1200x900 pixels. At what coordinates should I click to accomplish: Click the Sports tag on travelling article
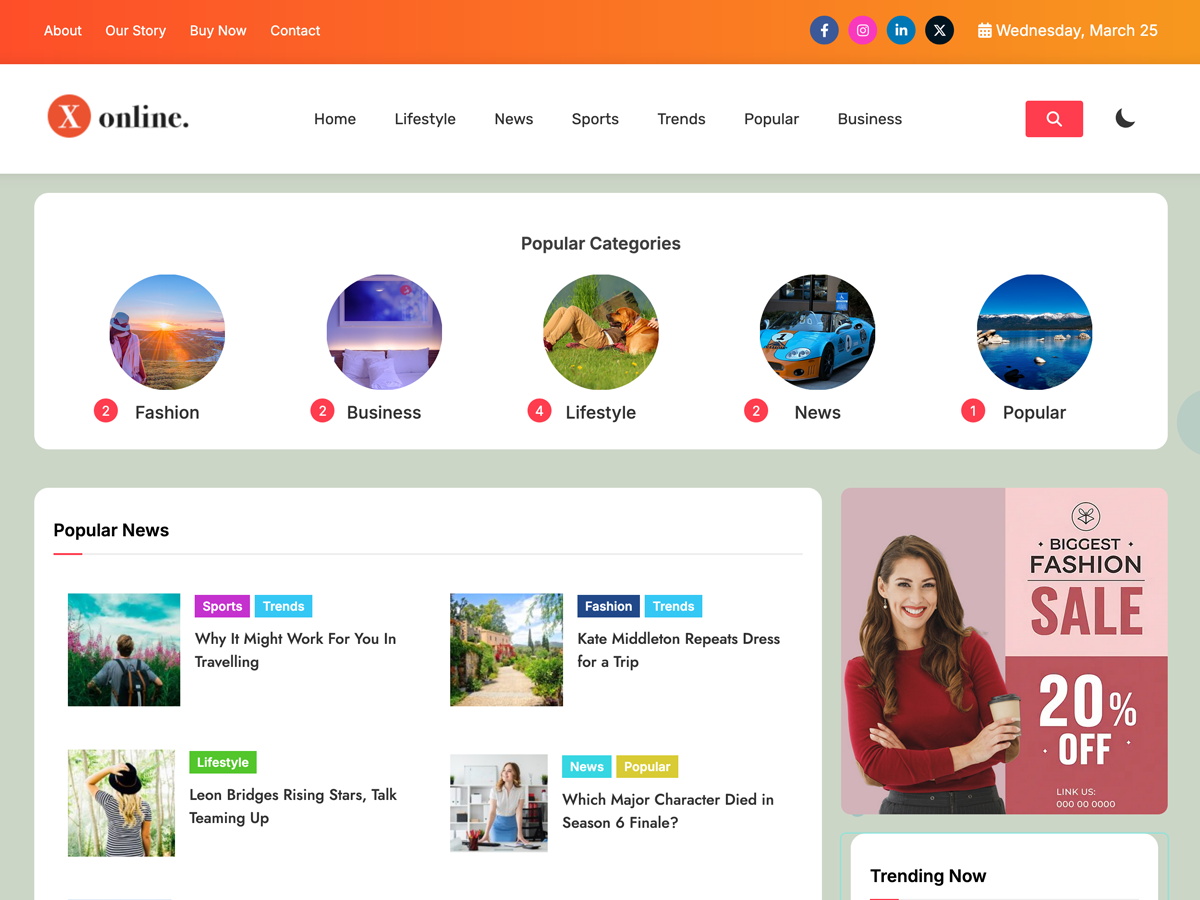coord(222,606)
